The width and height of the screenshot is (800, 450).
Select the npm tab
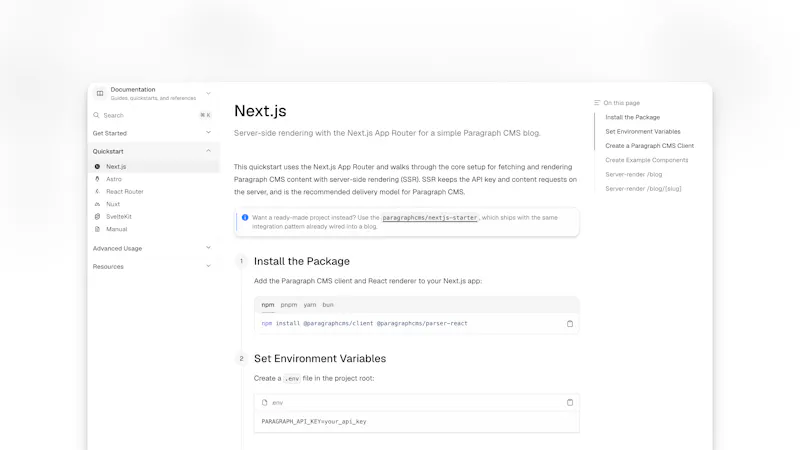[268, 305]
